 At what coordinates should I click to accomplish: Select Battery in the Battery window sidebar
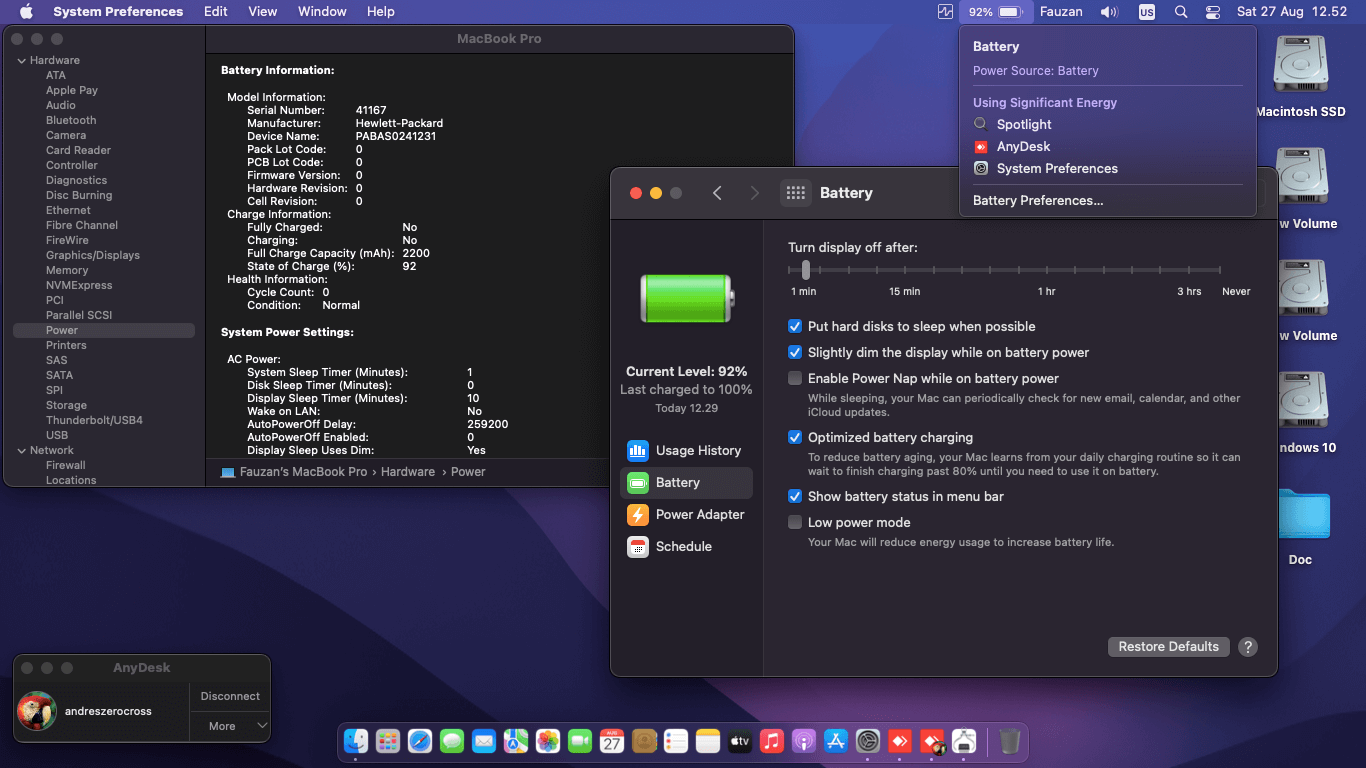(x=686, y=482)
